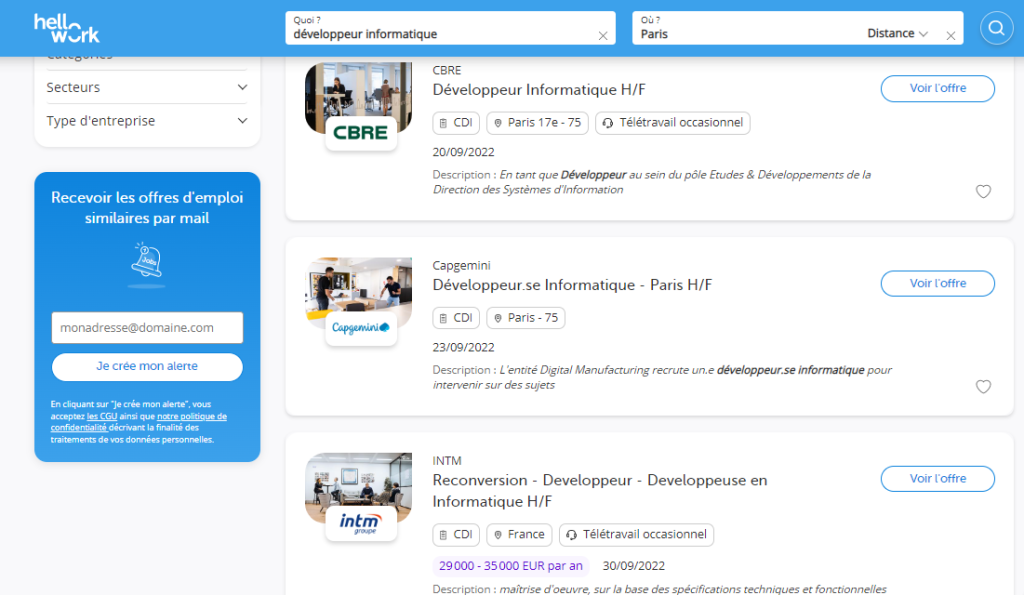Viewport: 1024px width, 595px height.
Task: Click the CBRE logo badge
Action: (360, 133)
